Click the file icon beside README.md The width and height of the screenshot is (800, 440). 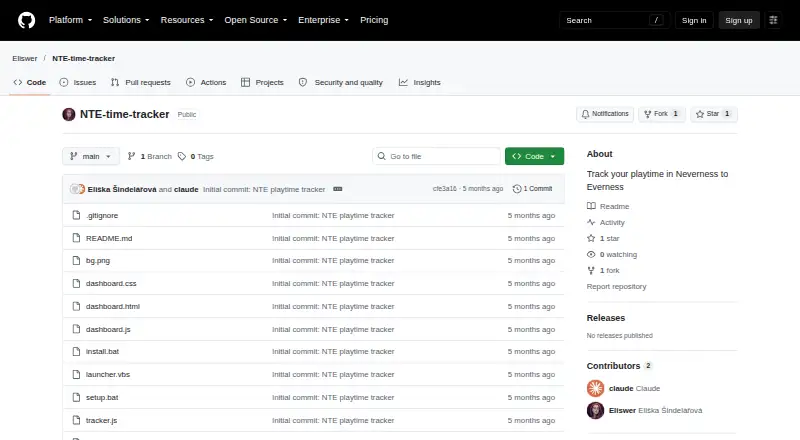(77, 238)
